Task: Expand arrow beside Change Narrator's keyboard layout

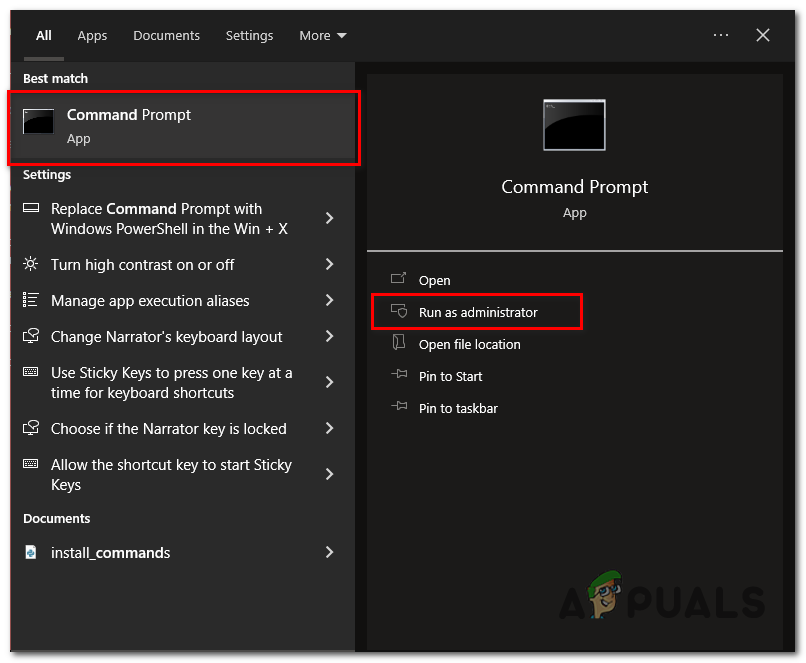Action: 329,337
